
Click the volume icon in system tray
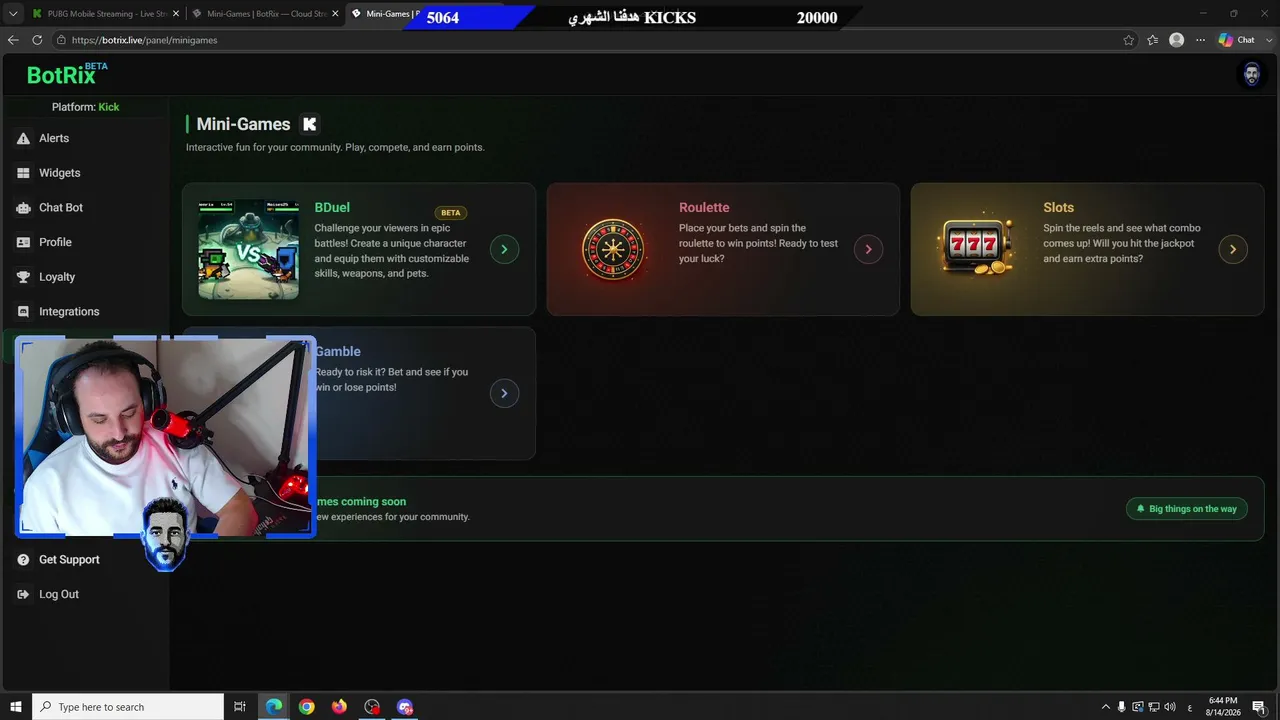1170,707
